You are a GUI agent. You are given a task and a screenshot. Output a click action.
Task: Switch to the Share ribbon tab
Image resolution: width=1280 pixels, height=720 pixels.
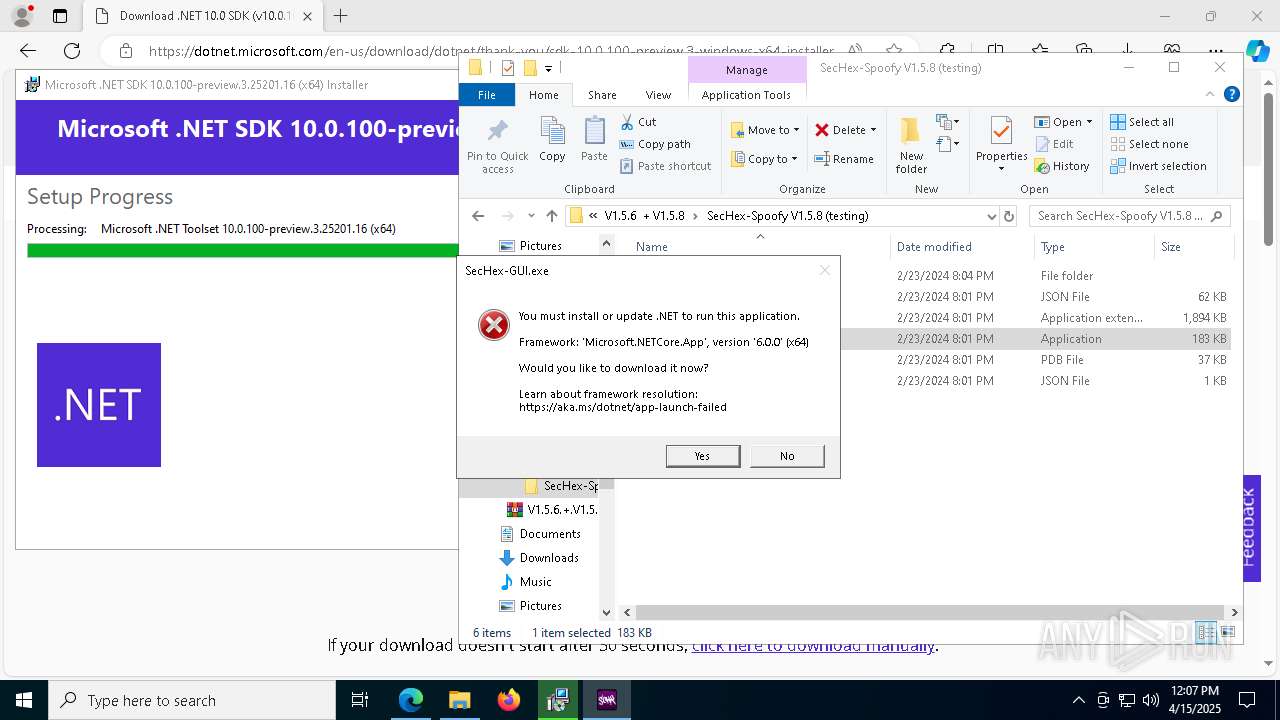pos(602,95)
